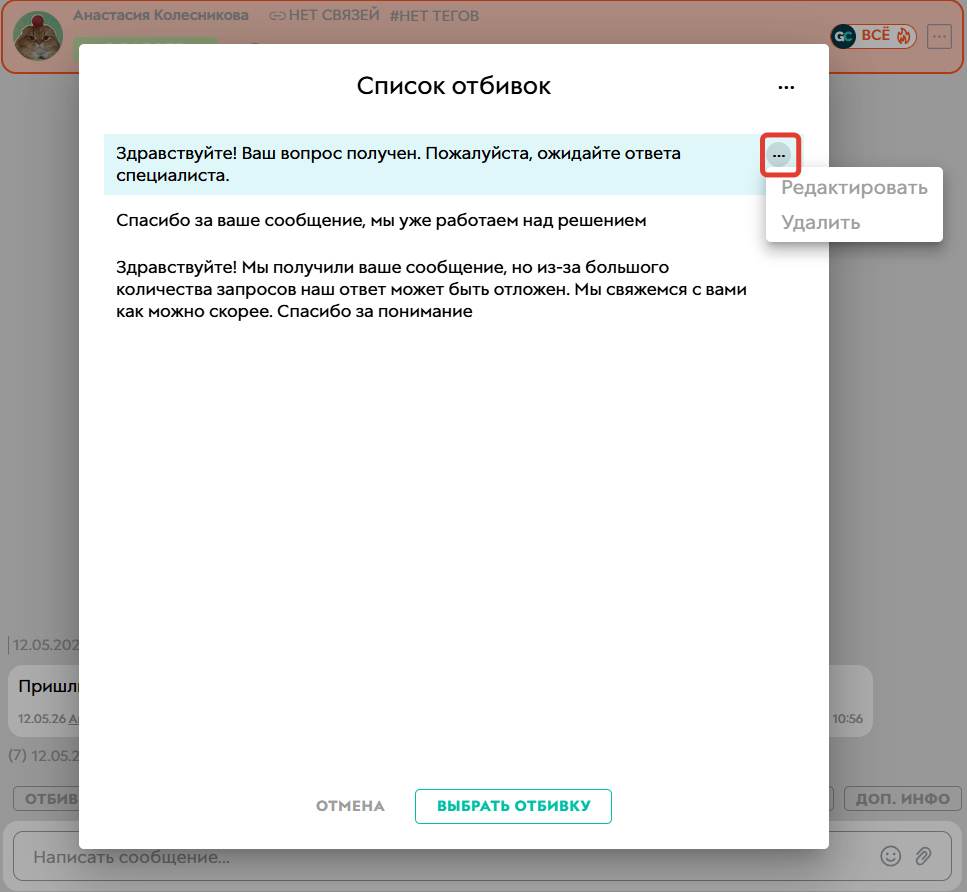This screenshot has width=967, height=892.
Task: Click the ДОП. ИНФО button
Action: pyautogui.click(x=903, y=798)
